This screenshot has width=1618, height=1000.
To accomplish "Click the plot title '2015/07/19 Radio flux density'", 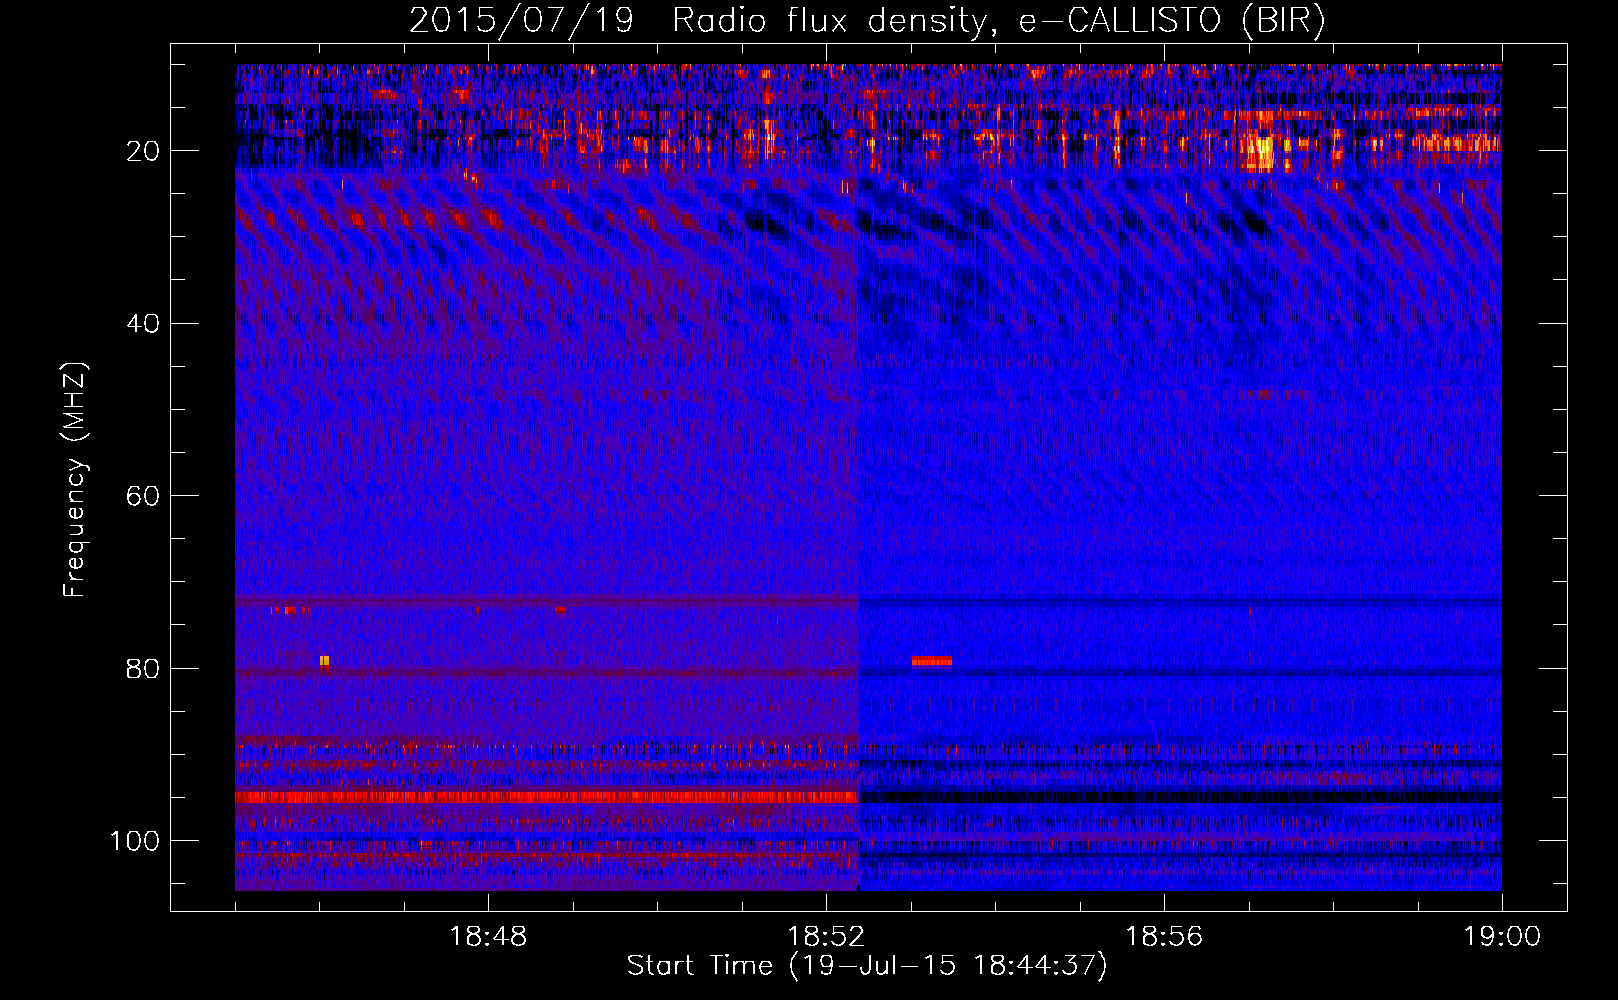I will (700, 20).
